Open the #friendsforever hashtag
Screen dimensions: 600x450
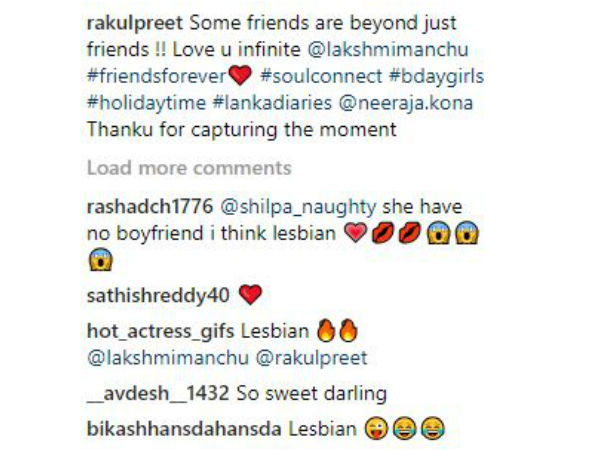point(156,76)
